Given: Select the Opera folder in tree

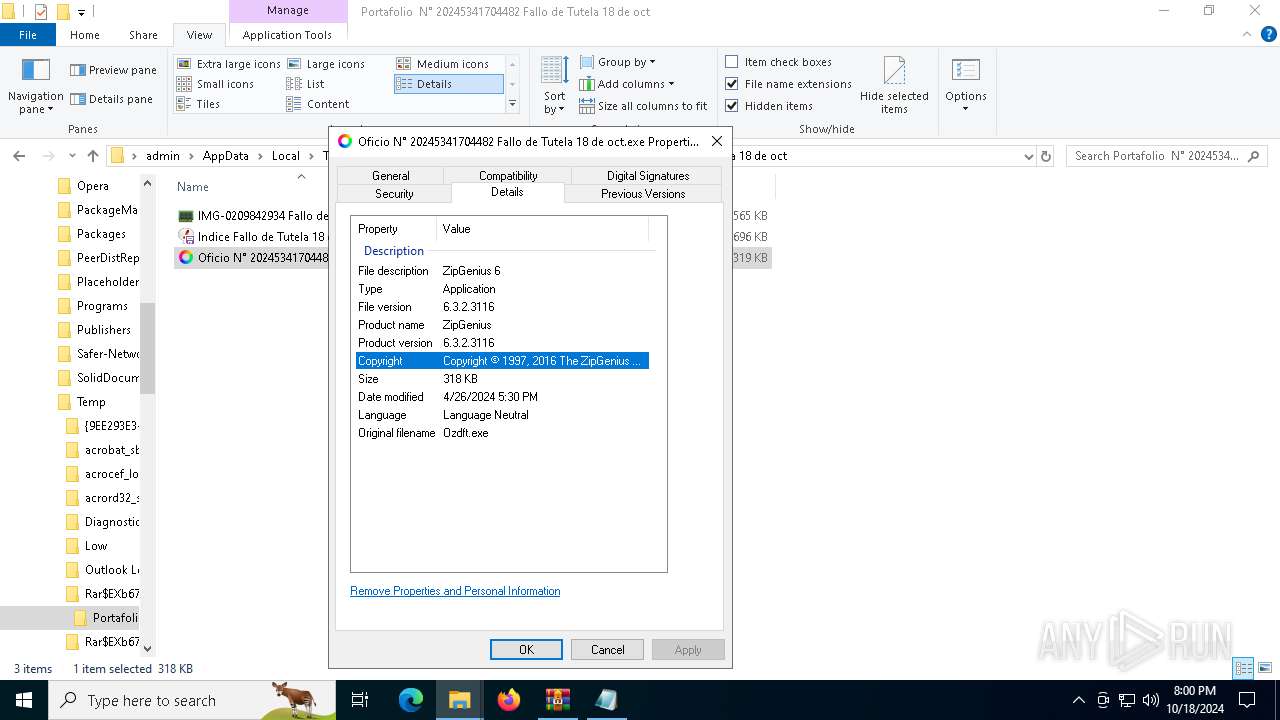Looking at the screenshot, I should (93, 186).
